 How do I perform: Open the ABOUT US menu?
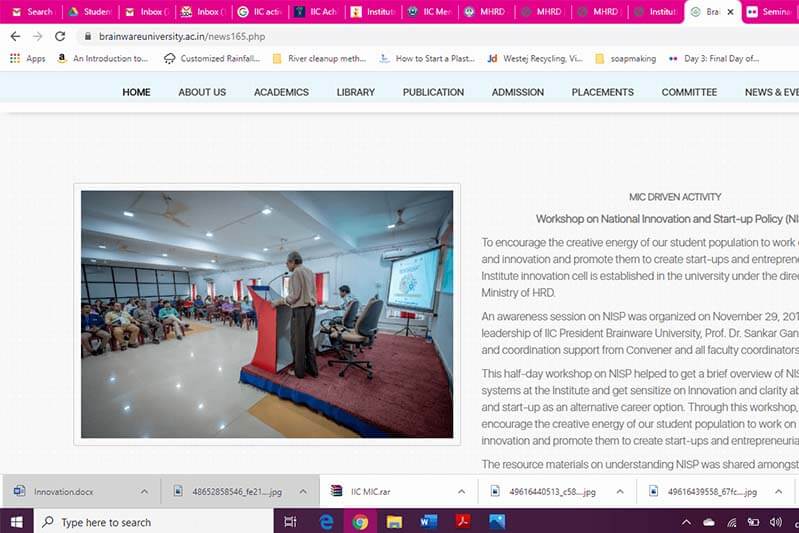(x=202, y=92)
